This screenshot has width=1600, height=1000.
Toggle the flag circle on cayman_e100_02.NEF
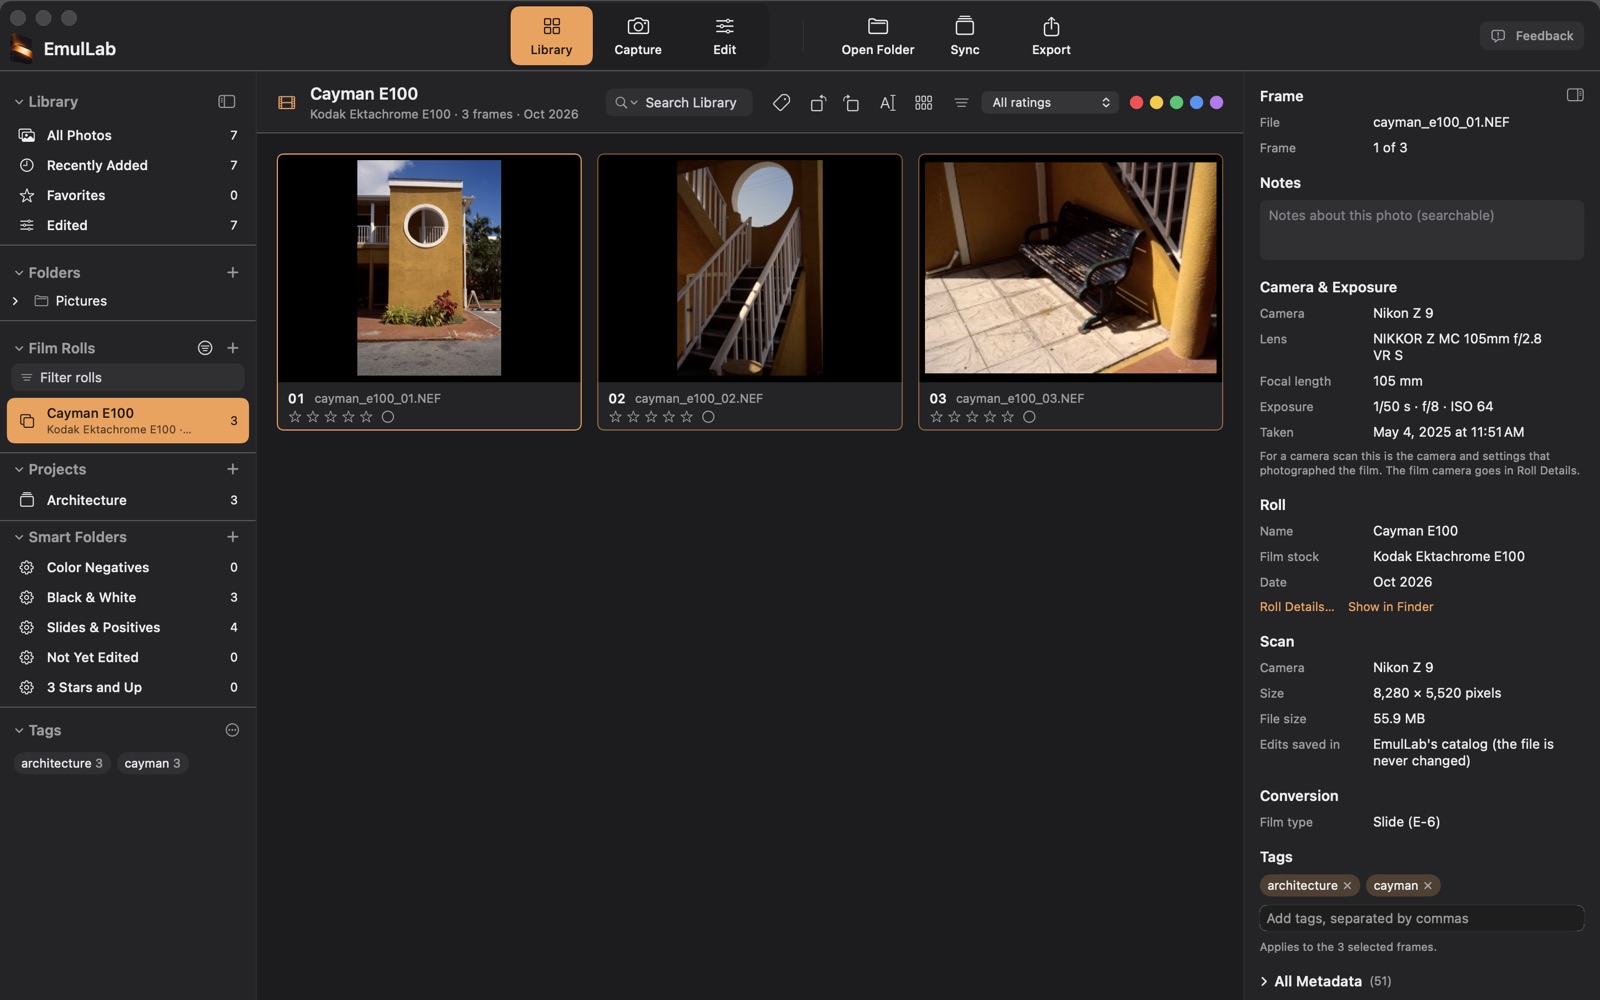pos(708,417)
